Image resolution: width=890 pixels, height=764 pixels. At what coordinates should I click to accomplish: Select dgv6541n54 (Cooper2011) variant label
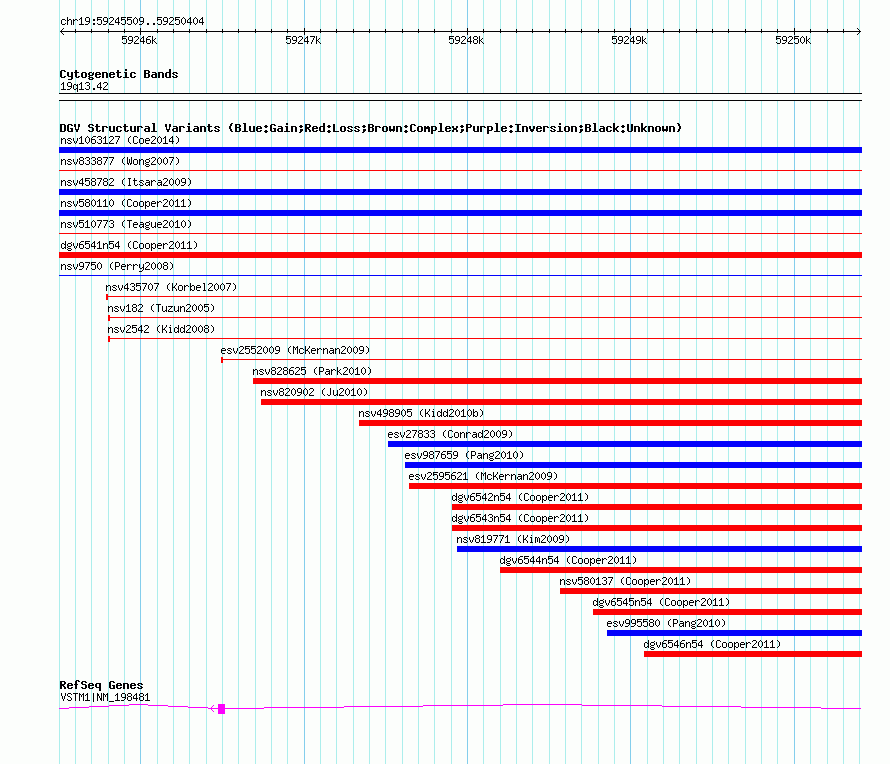(129, 245)
